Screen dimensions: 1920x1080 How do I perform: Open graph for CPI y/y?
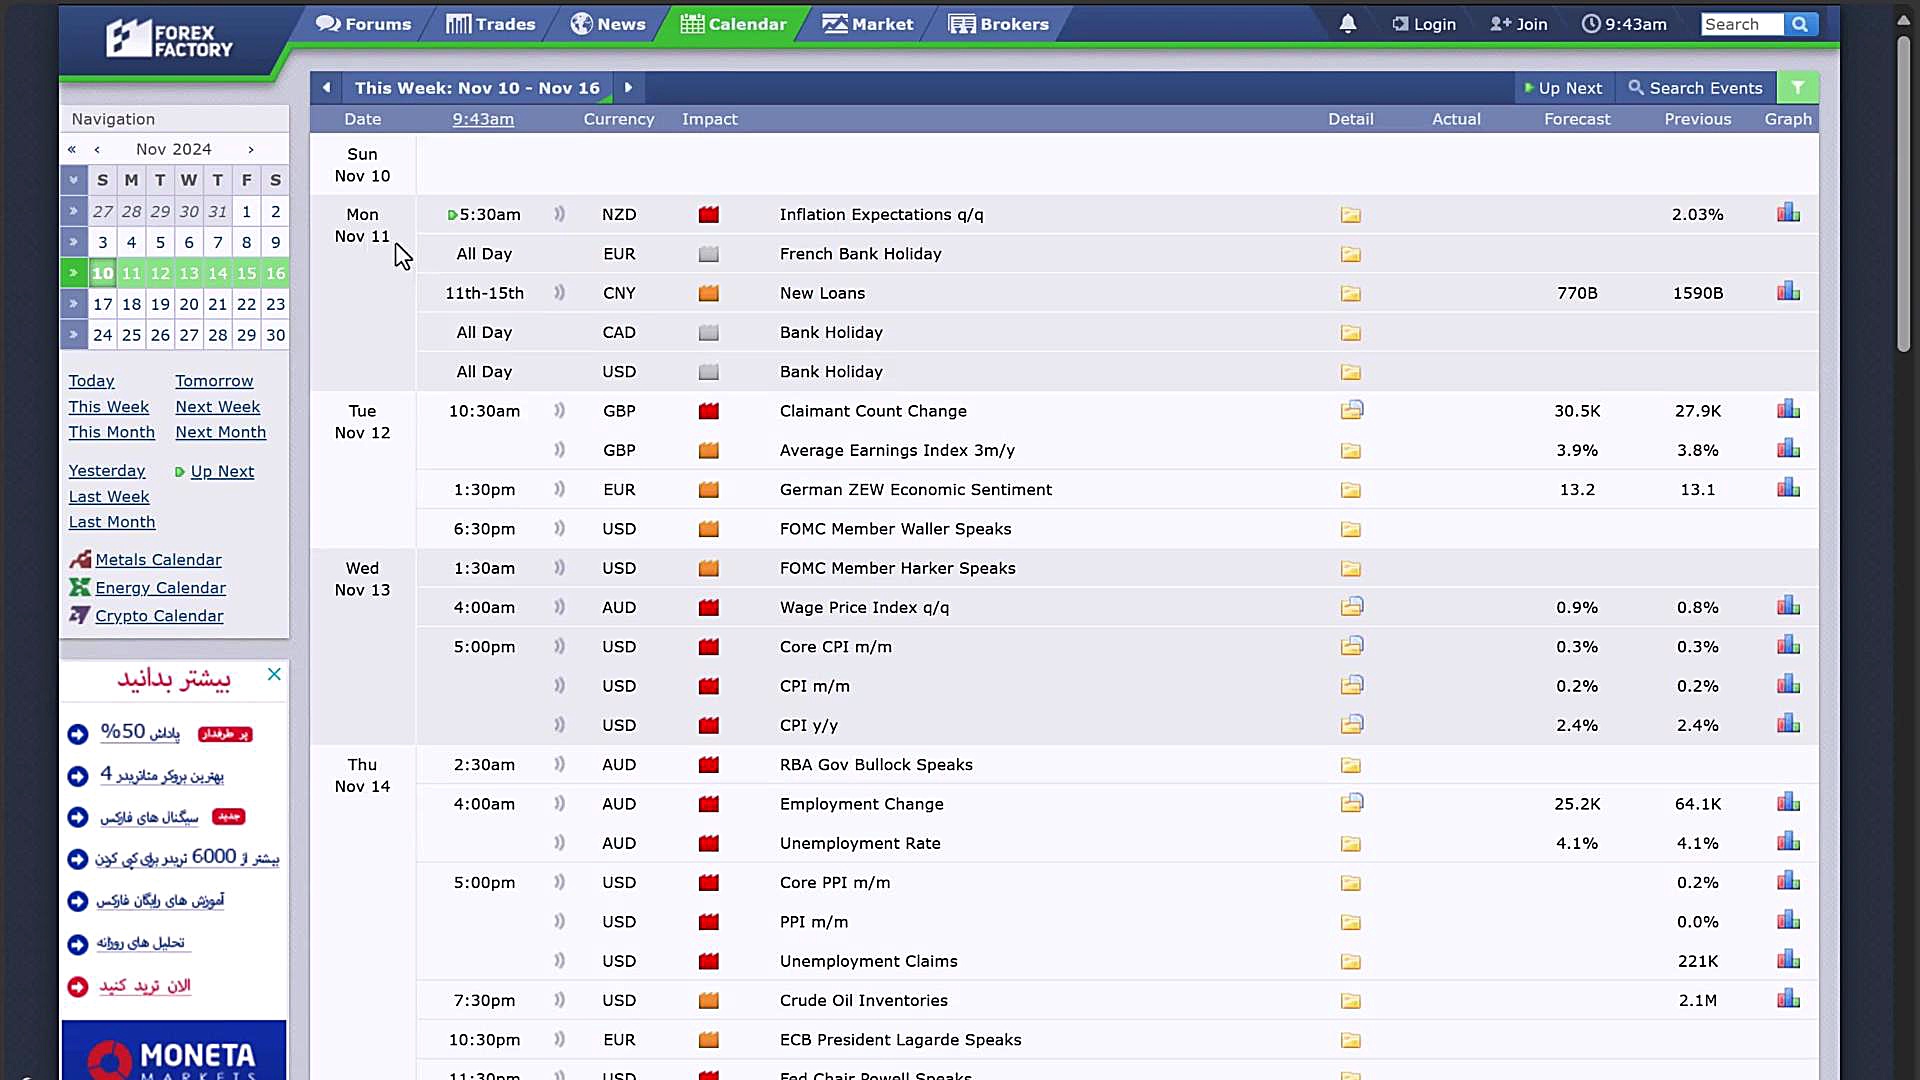pos(1788,724)
